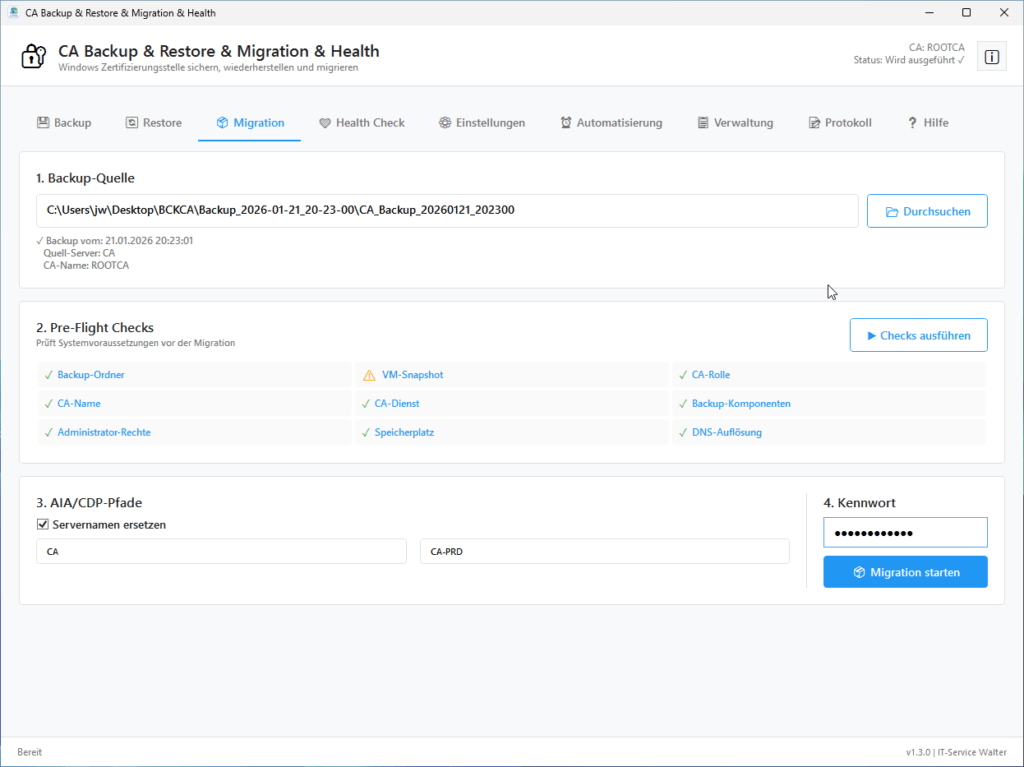The image size is (1024, 767).
Task: Select the gear icon on the Einstellungen tab
Action: pyautogui.click(x=443, y=122)
